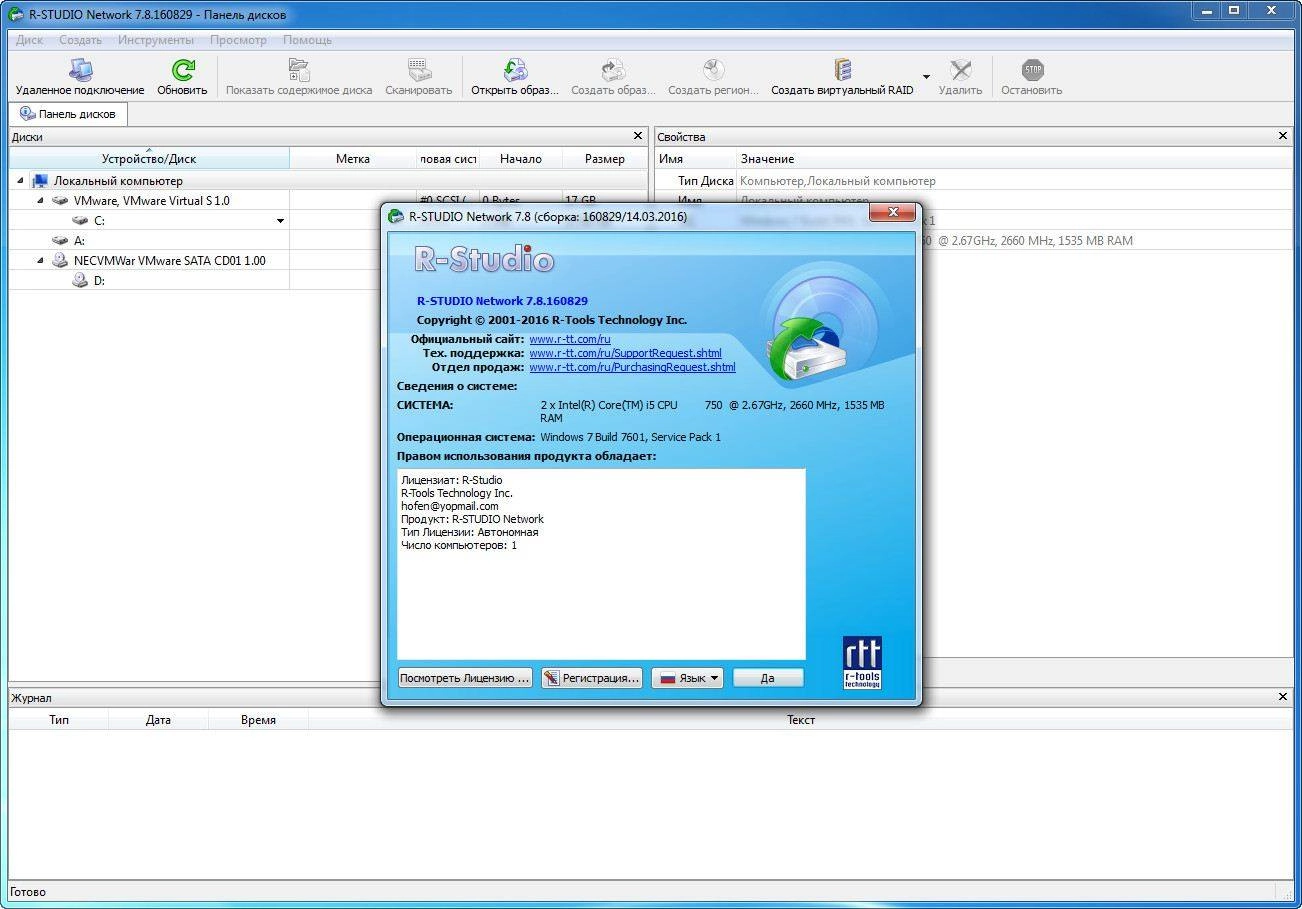Collapse the NECVMWar VMware SATA CD01 node
The width and height of the screenshot is (1302, 909).
click(x=40, y=260)
